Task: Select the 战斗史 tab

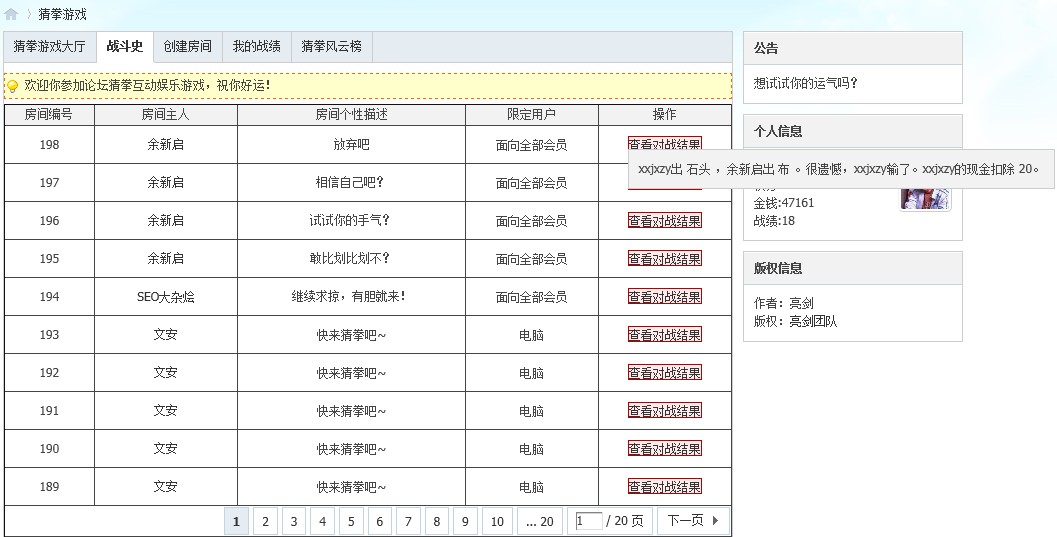Action: (125, 47)
